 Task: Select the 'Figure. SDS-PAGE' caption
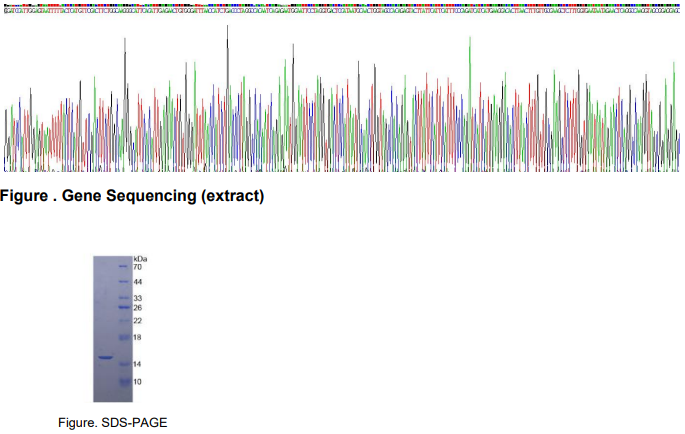coord(113,423)
